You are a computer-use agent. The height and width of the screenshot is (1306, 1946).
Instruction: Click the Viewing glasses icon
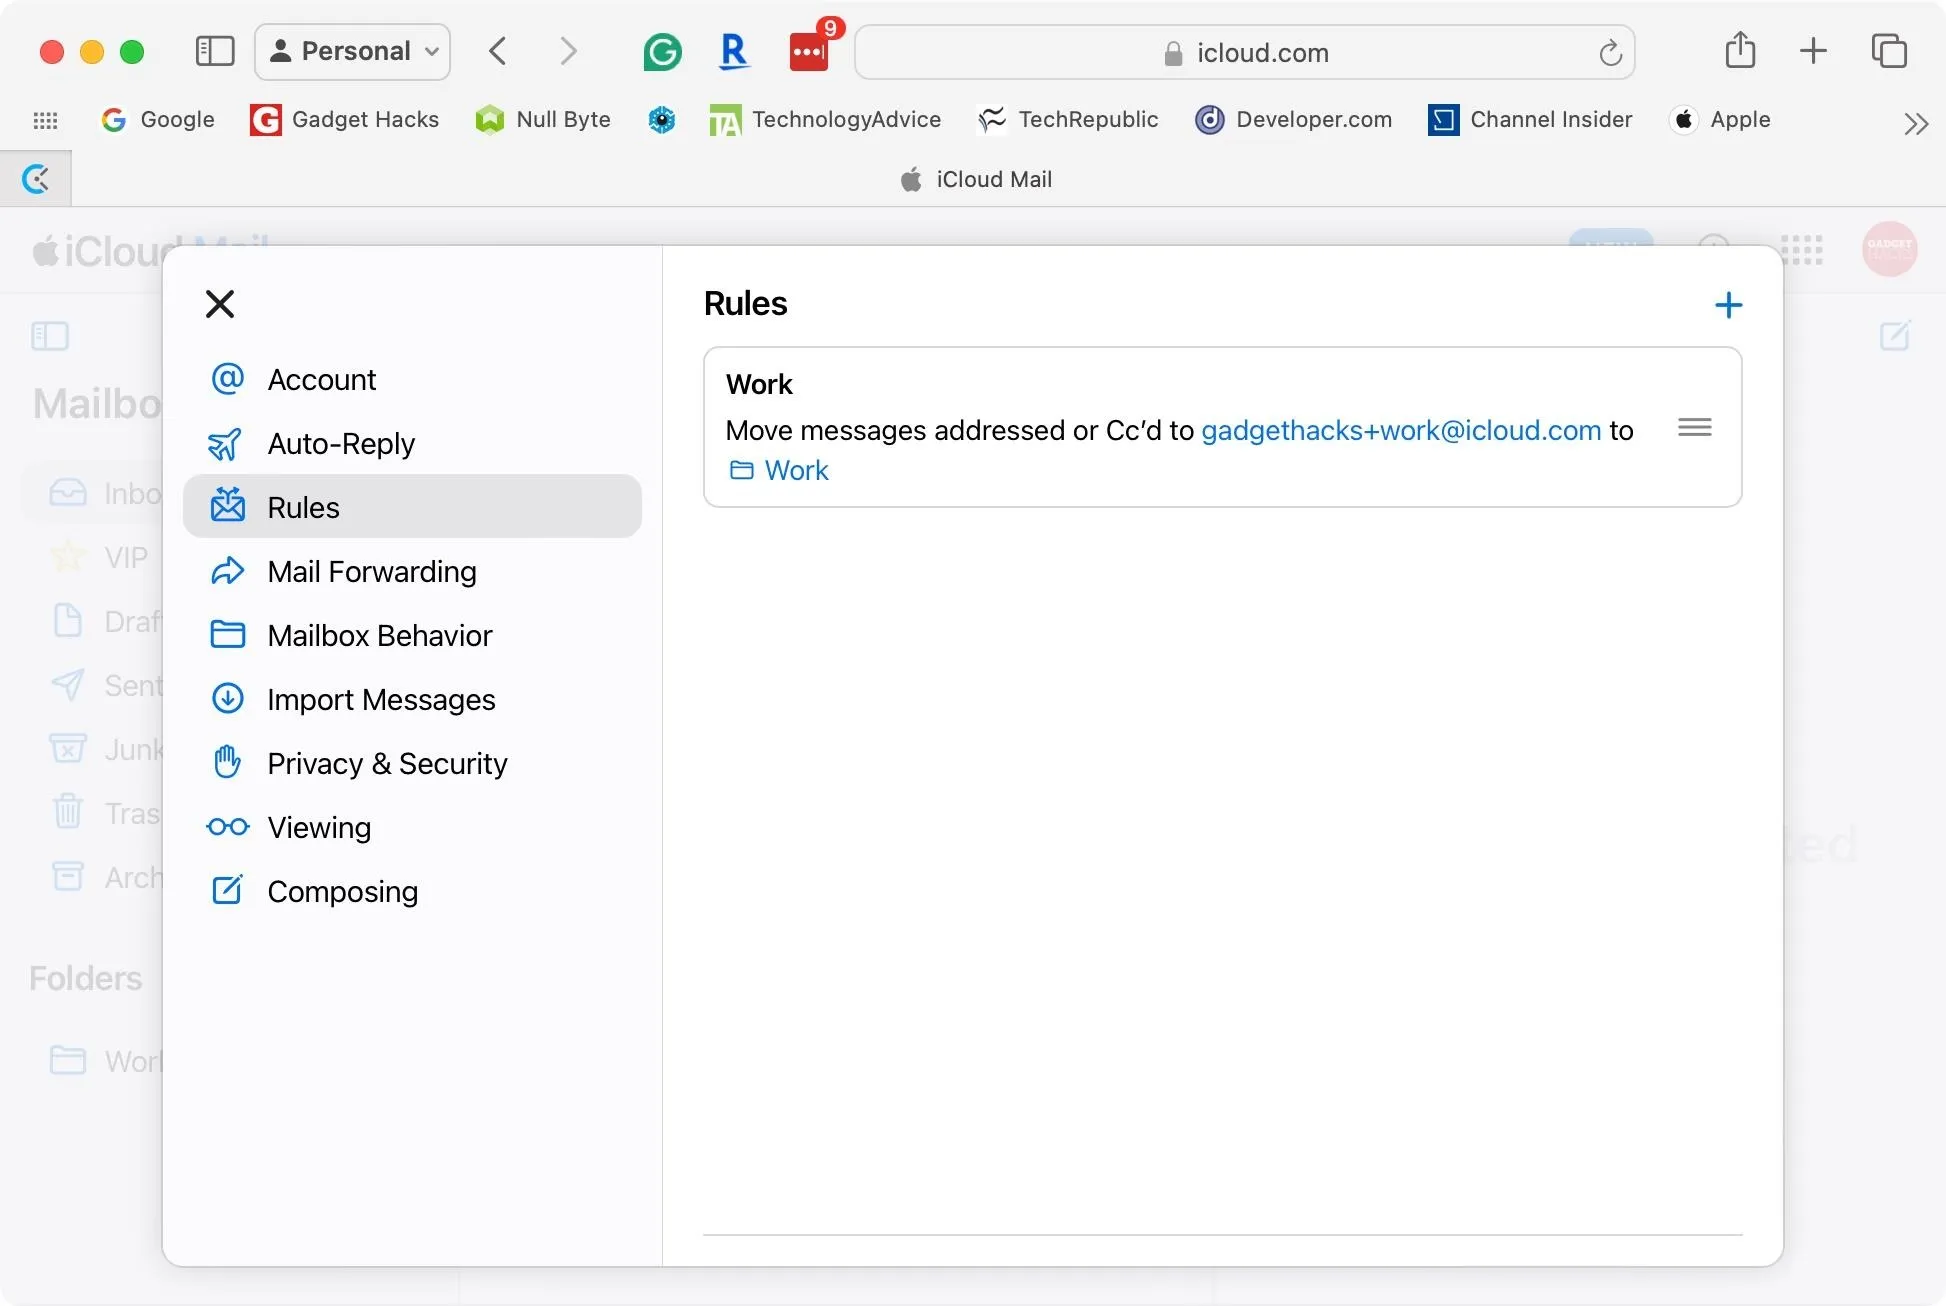[x=228, y=827]
